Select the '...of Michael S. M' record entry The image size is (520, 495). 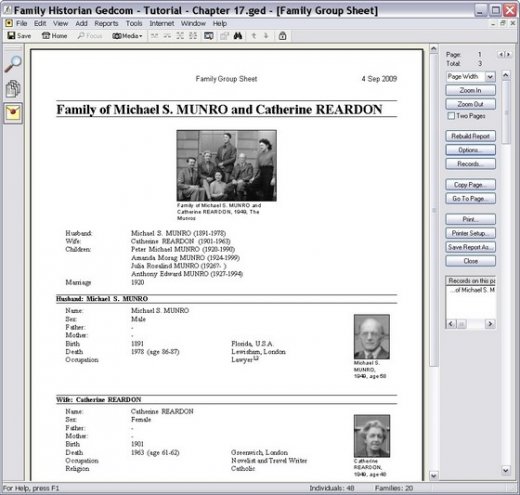point(471,290)
